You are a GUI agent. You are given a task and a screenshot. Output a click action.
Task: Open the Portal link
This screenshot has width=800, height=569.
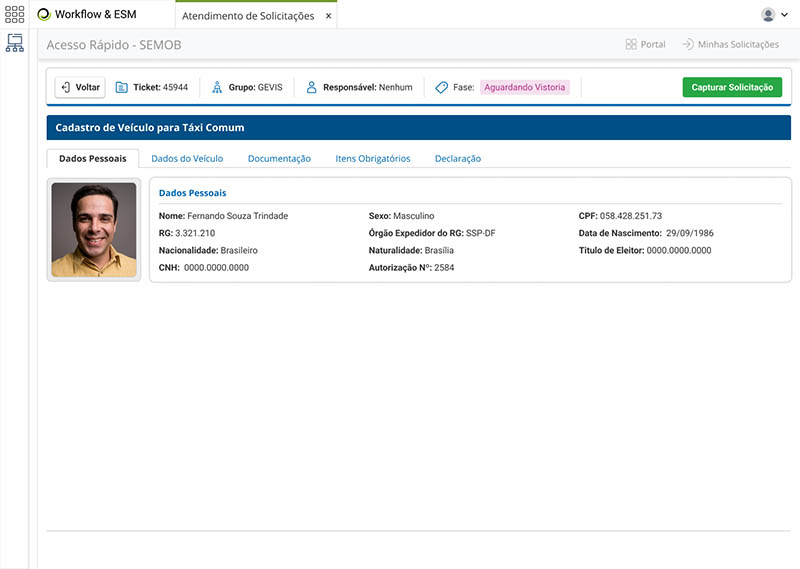click(x=645, y=45)
